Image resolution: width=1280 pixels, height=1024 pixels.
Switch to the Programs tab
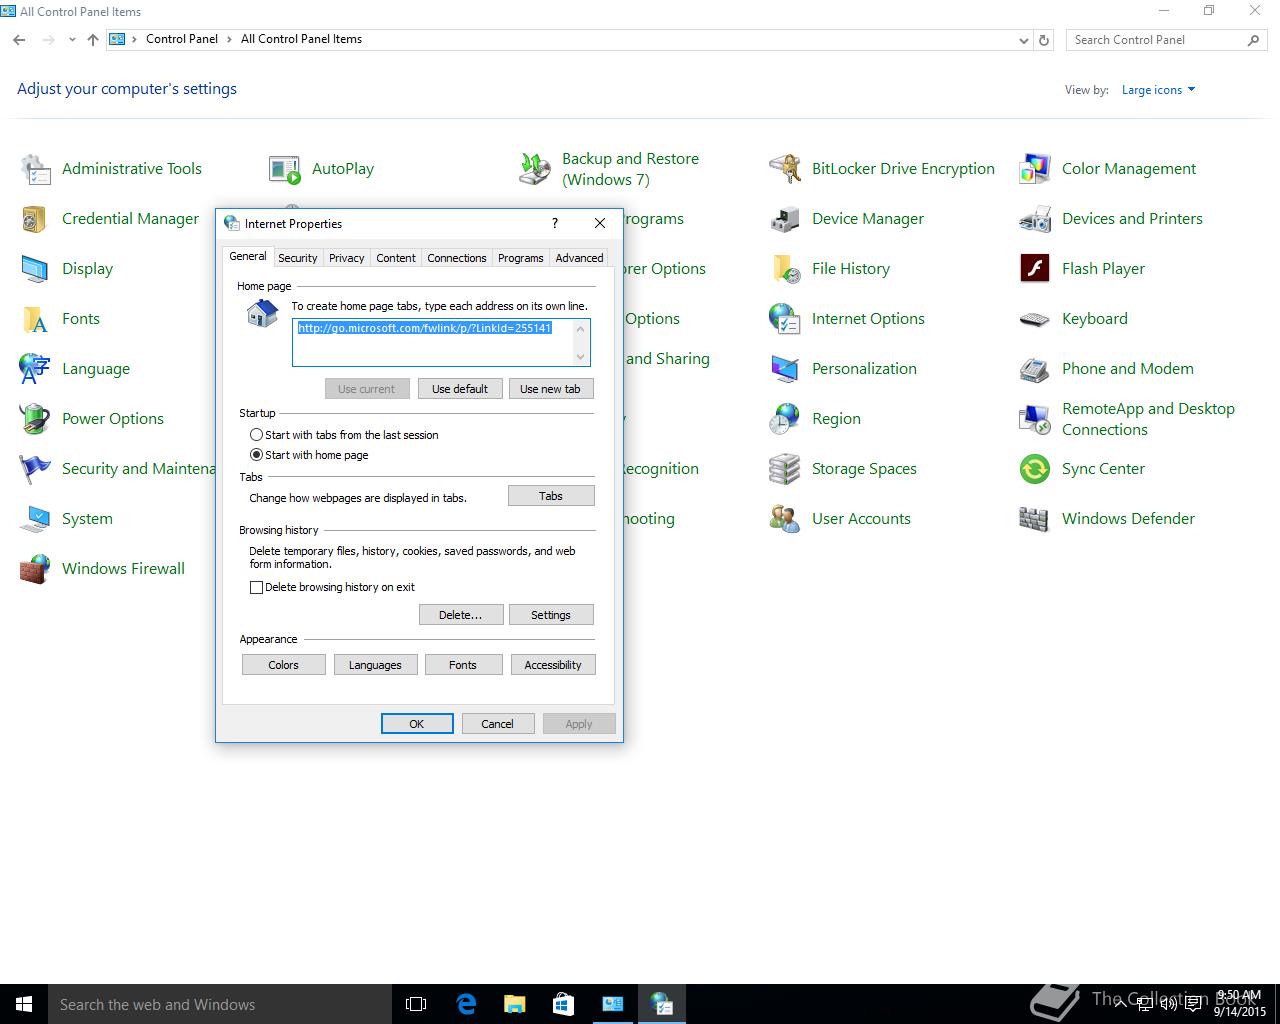click(521, 258)
